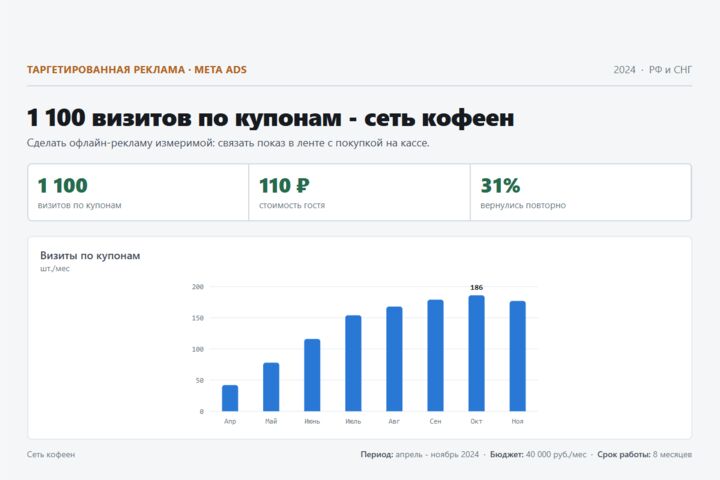The width and height of the screenshot is (720, 480).
Task: Select the May bar in the chart
Action: (x=271, y=387)
